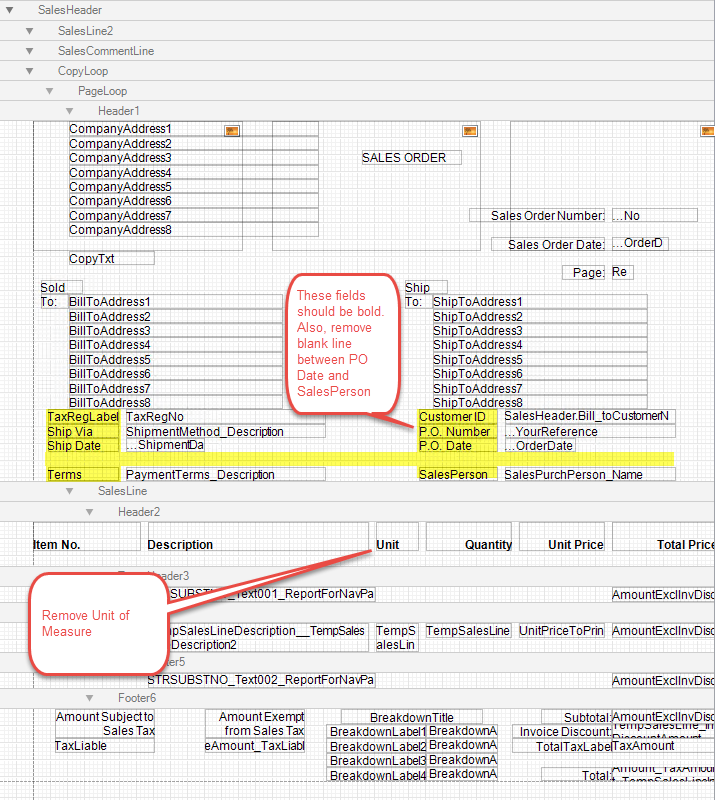Image resolution: width=715 pixels, height=800 pixels.
Task: Select the Item No. column header
Action: coord(86,537)
